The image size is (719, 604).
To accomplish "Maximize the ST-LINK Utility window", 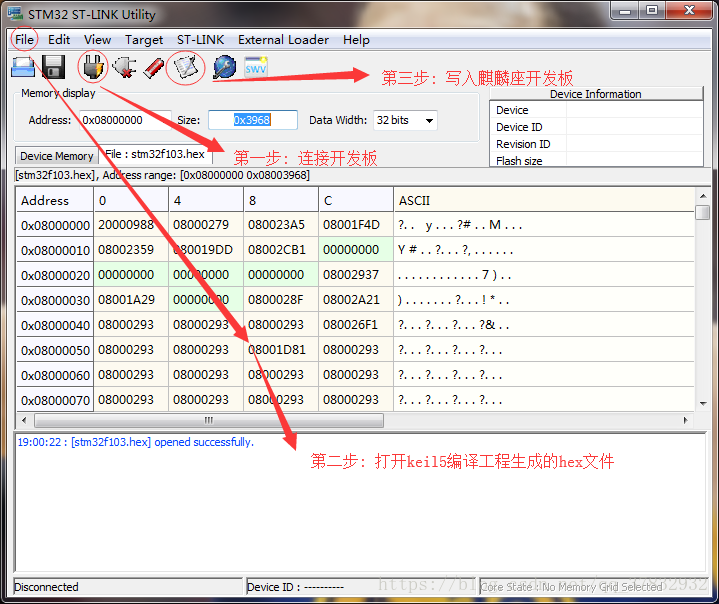I will coord(652,11).
